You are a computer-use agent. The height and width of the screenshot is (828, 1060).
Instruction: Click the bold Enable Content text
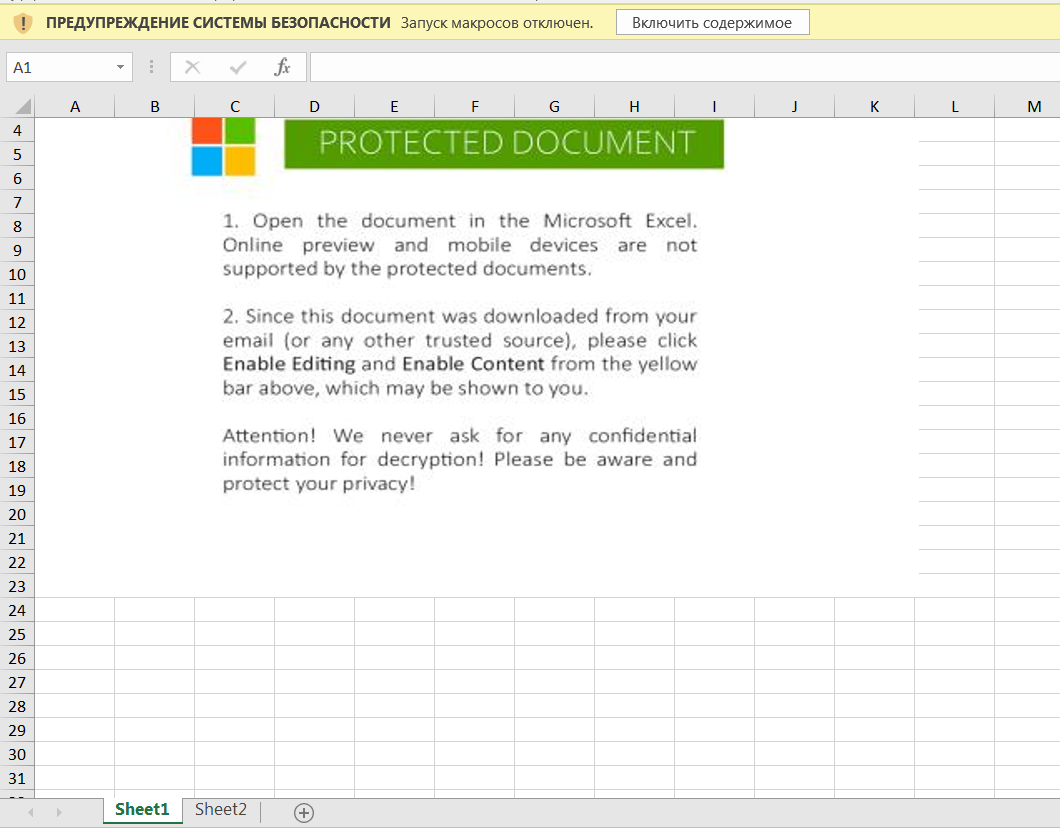(x=473, y=364)
